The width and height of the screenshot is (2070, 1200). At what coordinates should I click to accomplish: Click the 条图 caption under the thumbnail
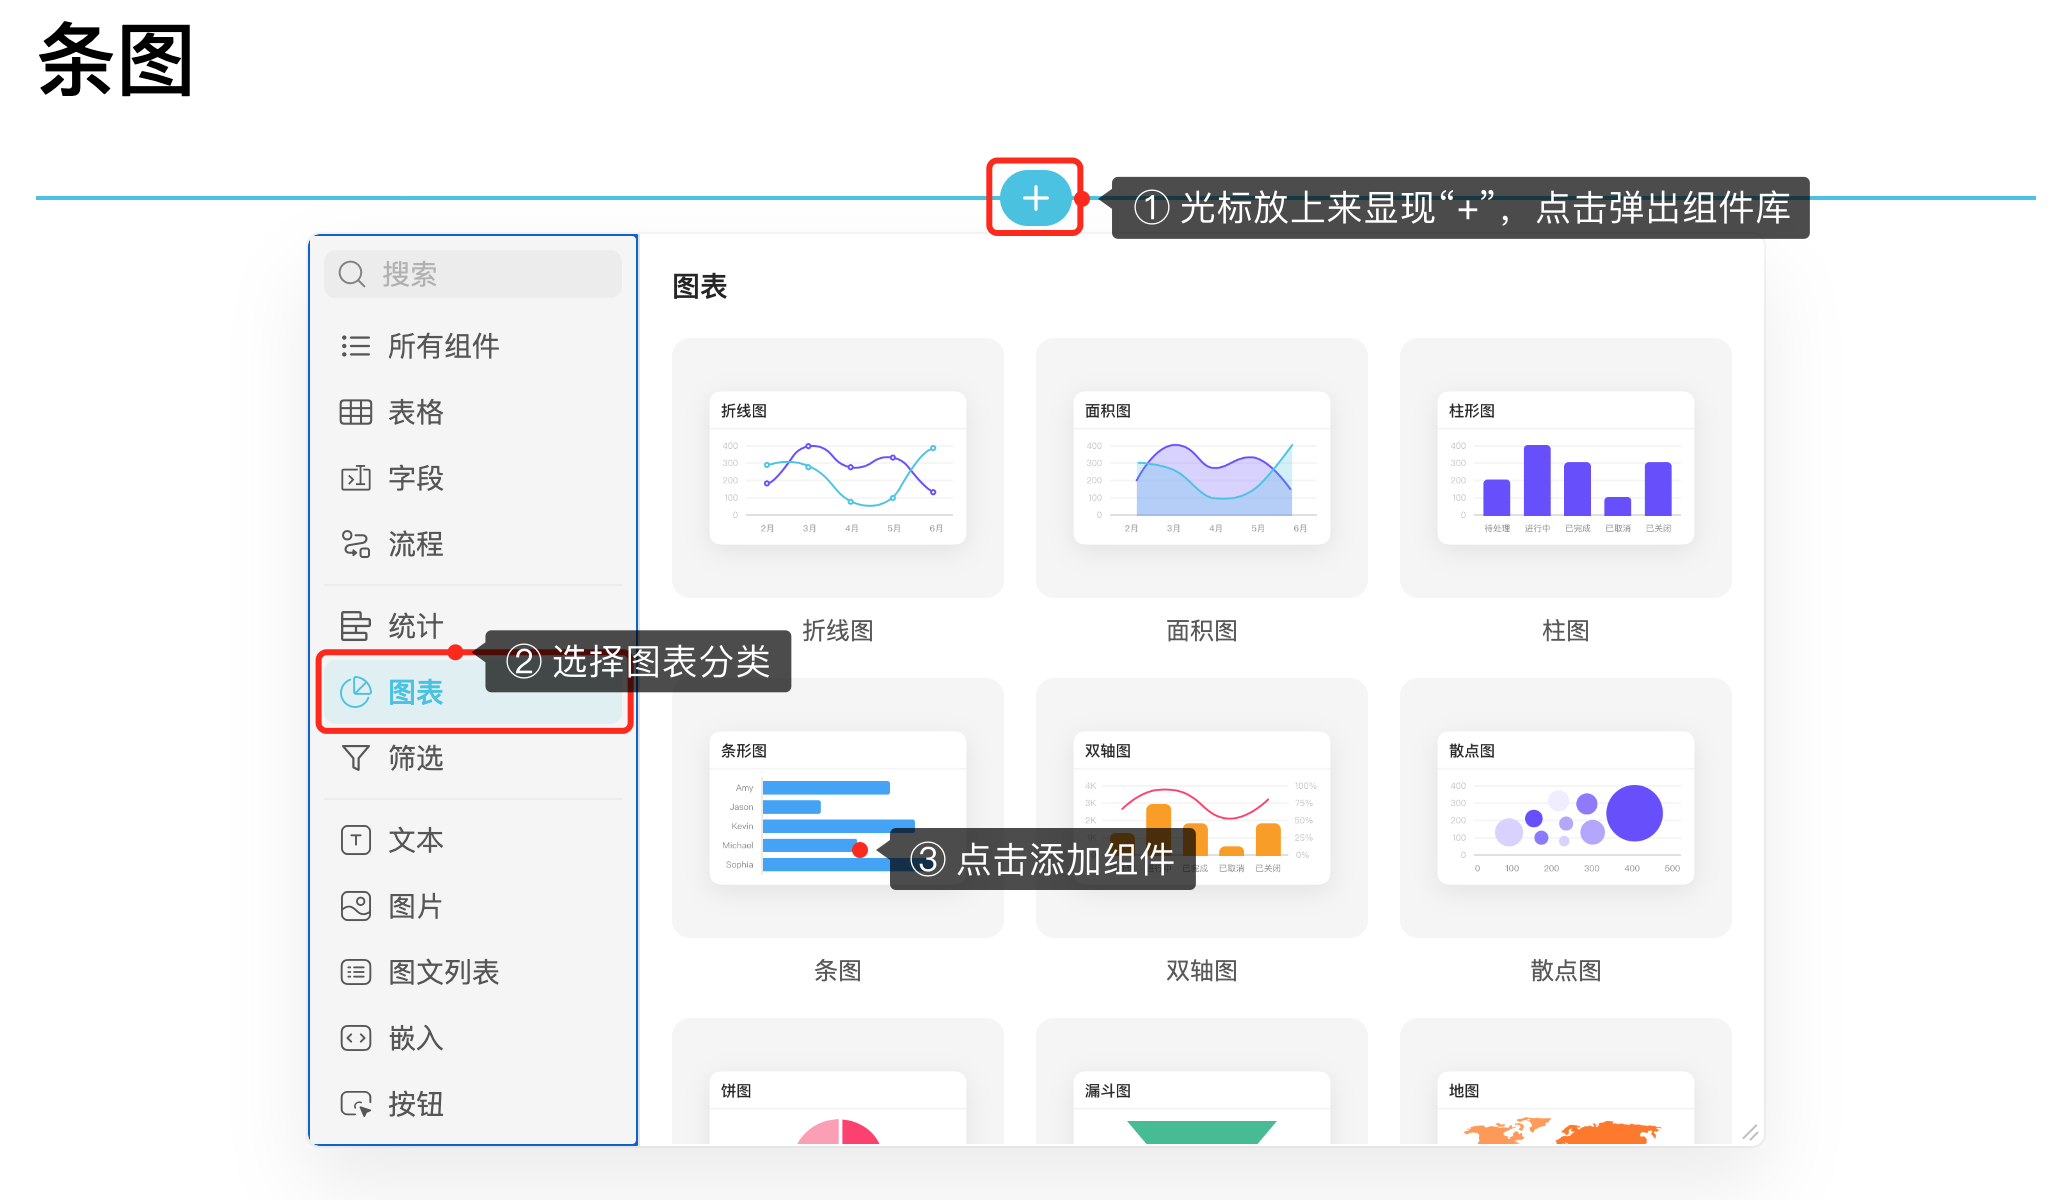[x=838, y=971]
